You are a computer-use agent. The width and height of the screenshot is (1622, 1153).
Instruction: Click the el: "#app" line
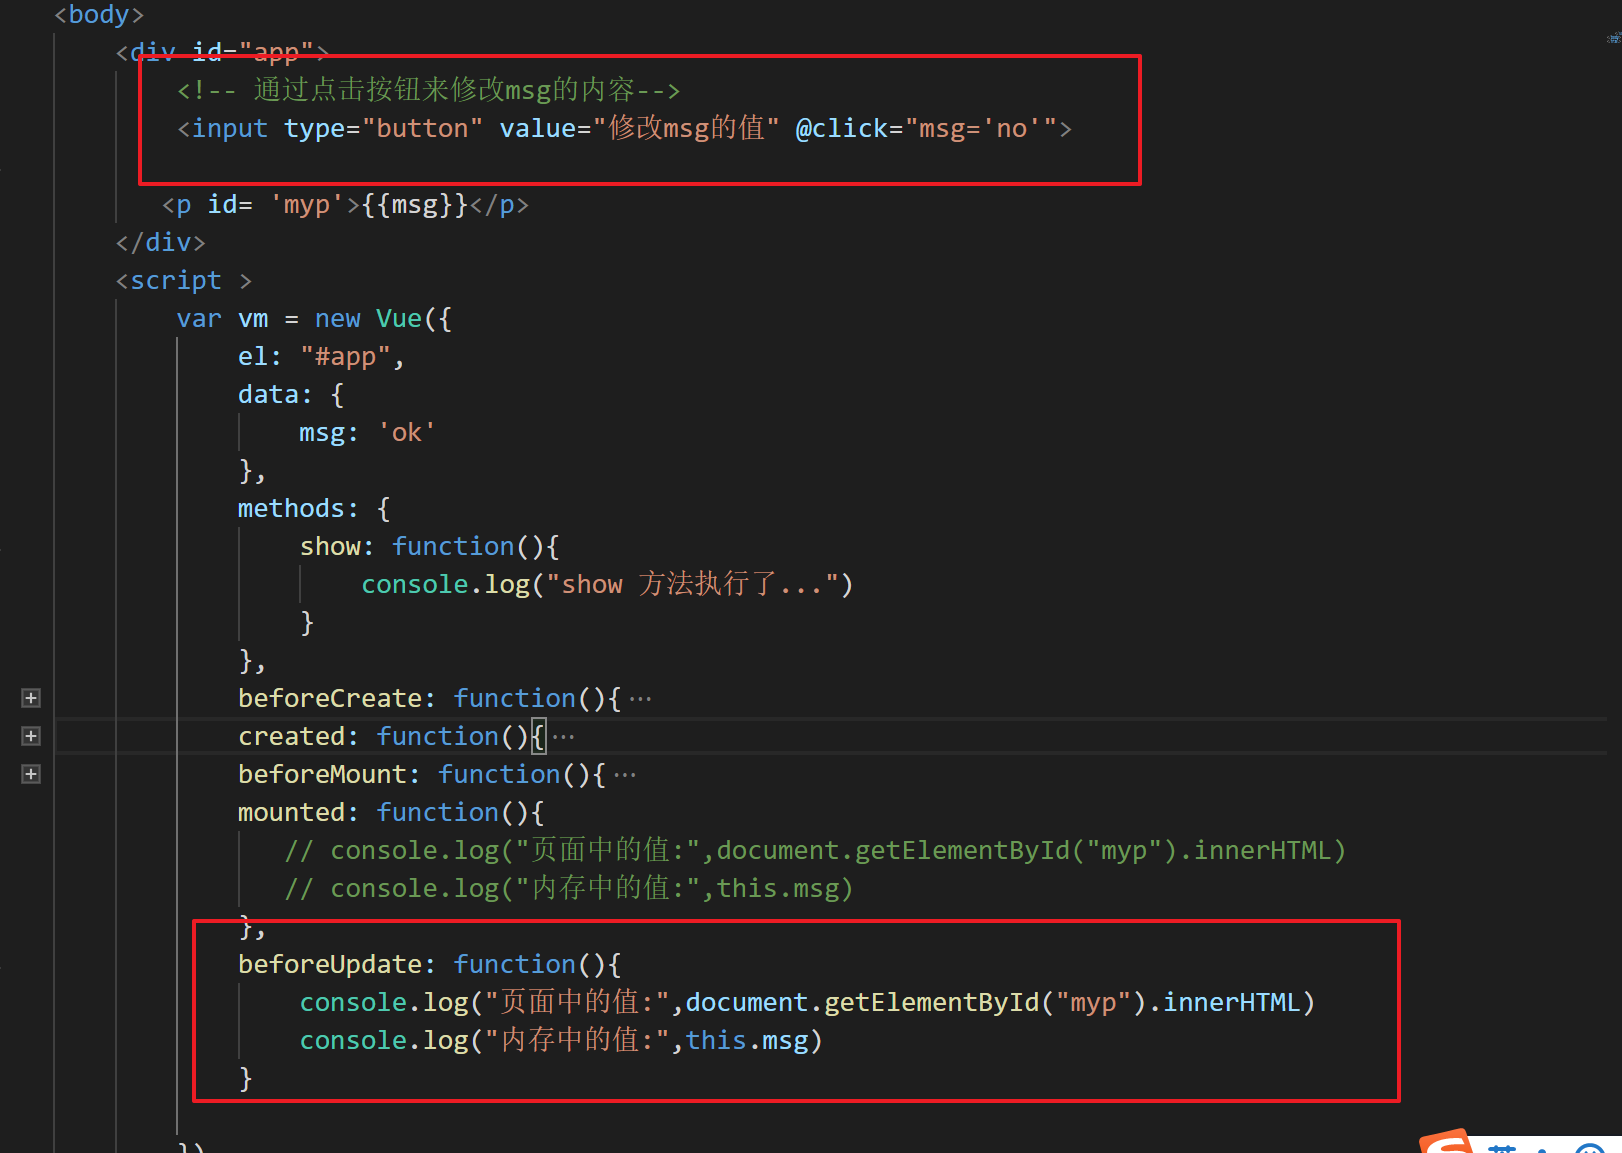(321, 356)
